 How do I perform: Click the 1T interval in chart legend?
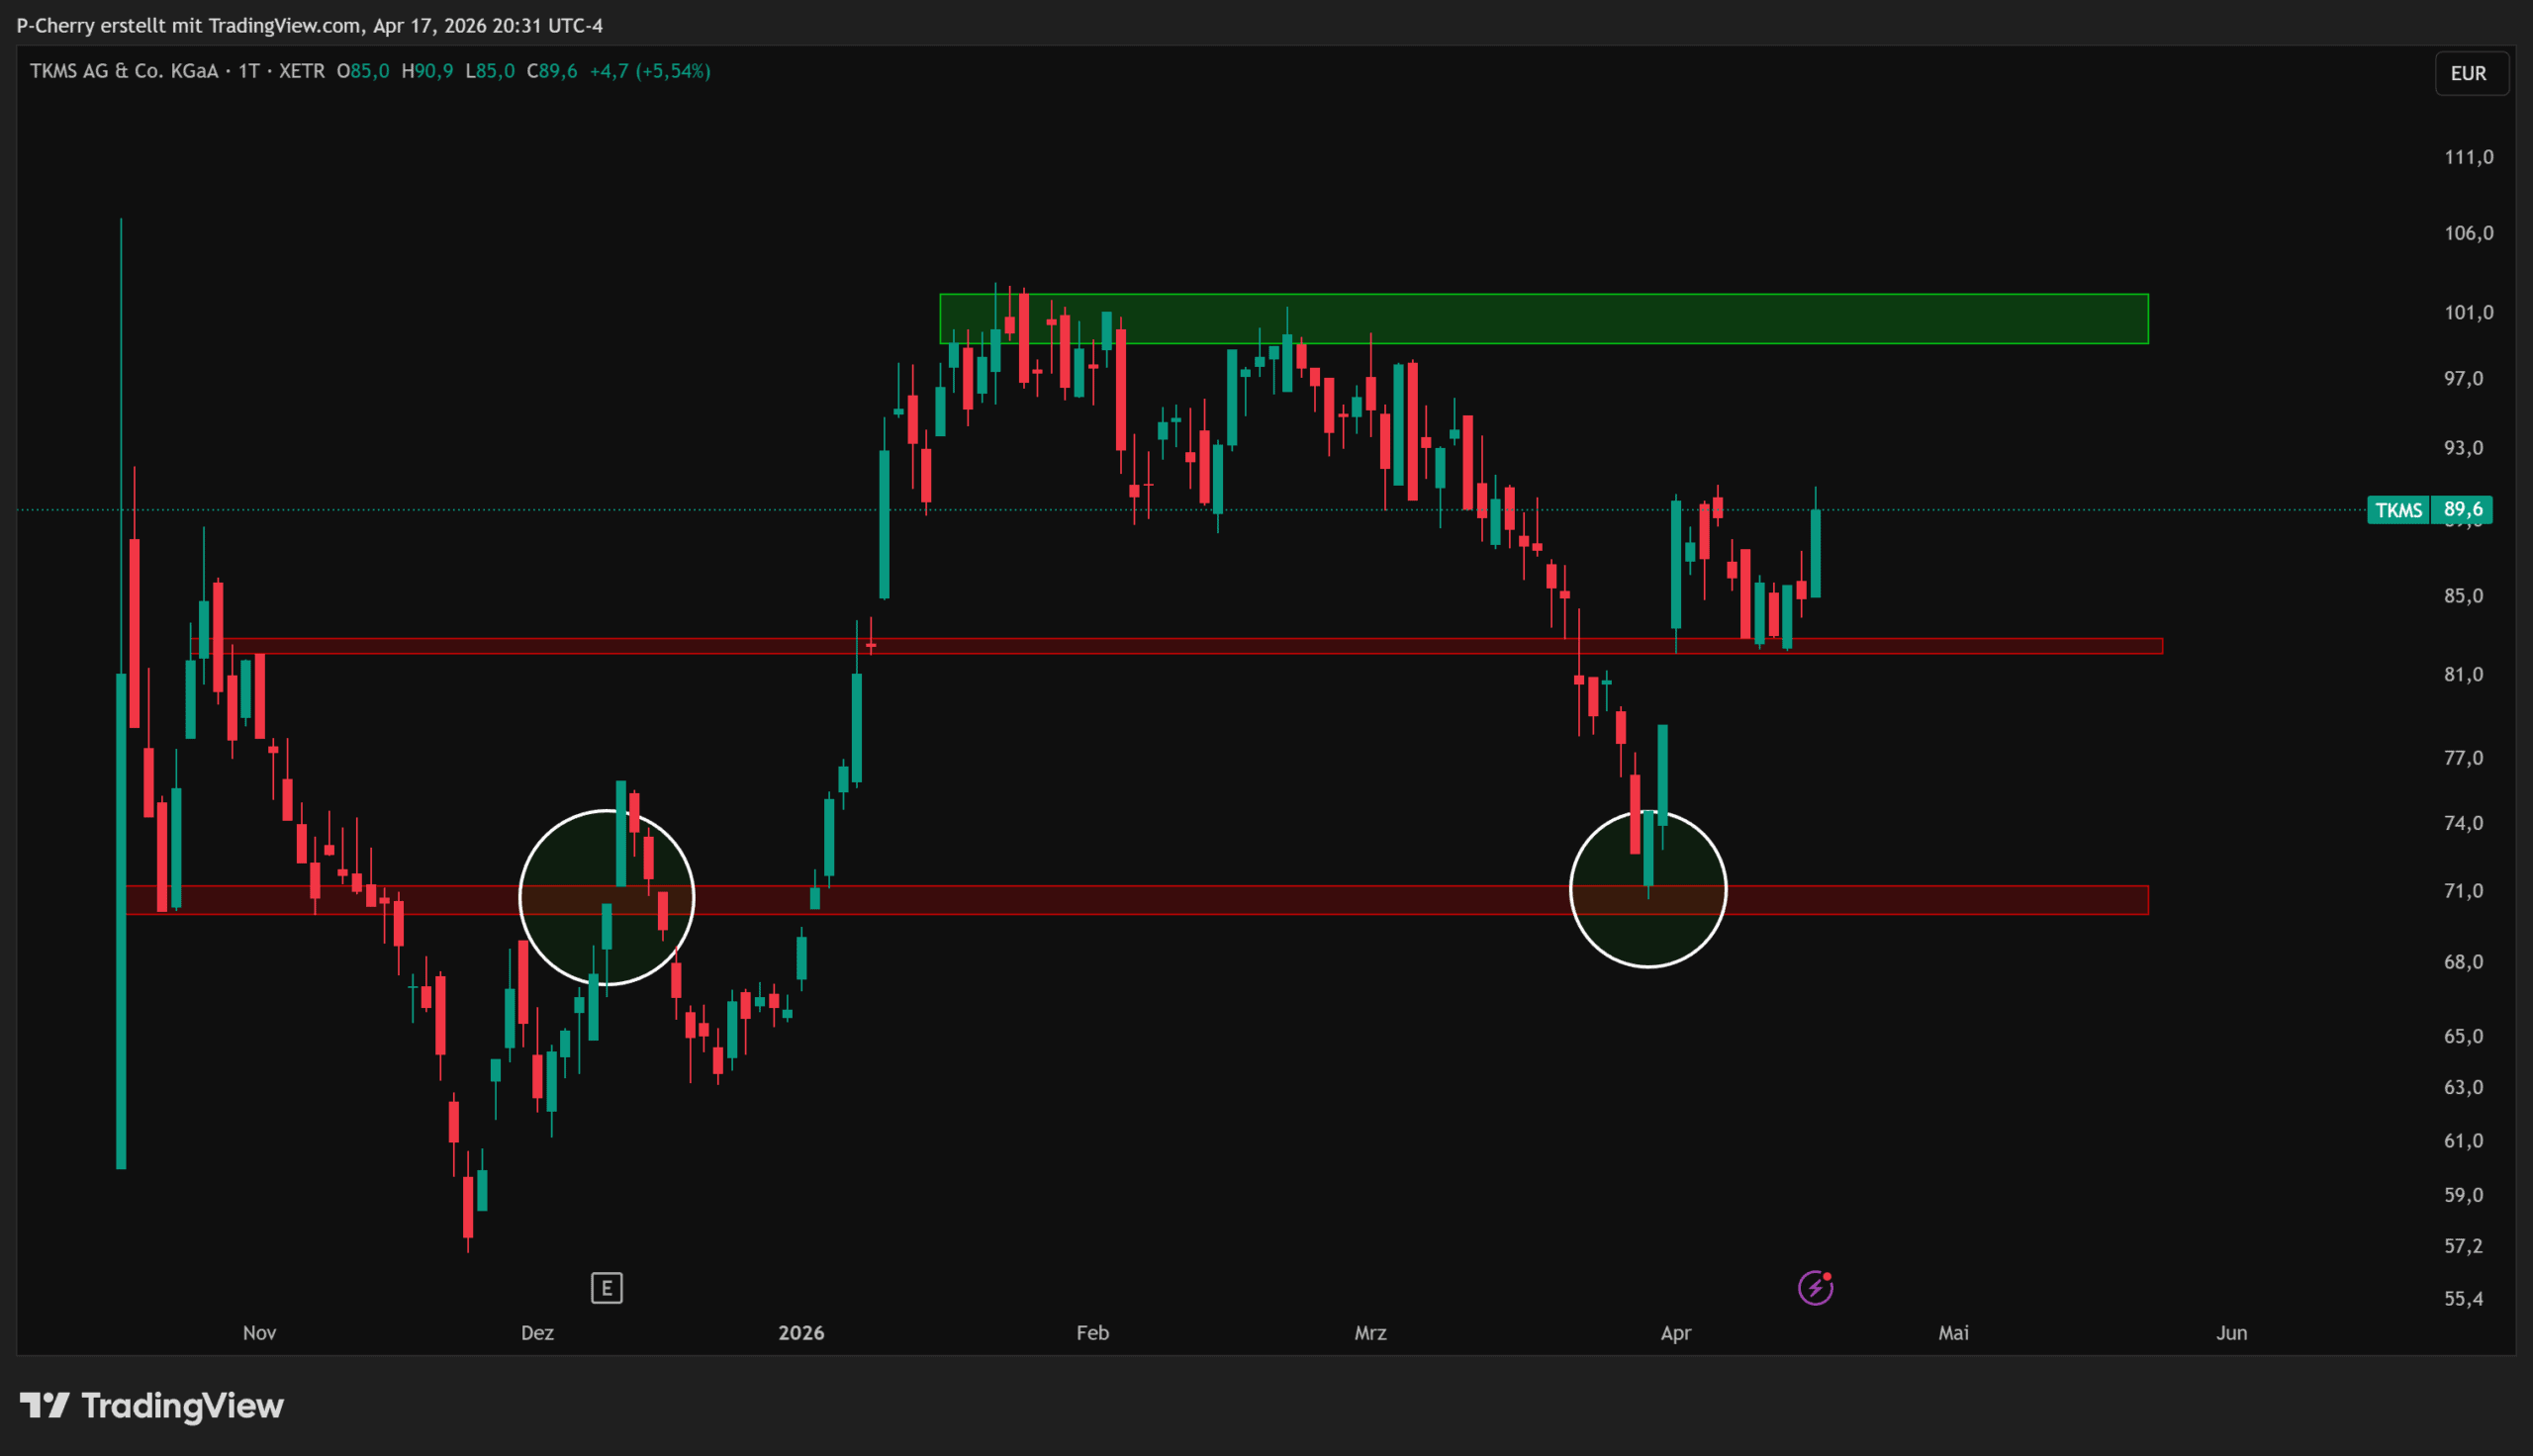pos(248,71)
